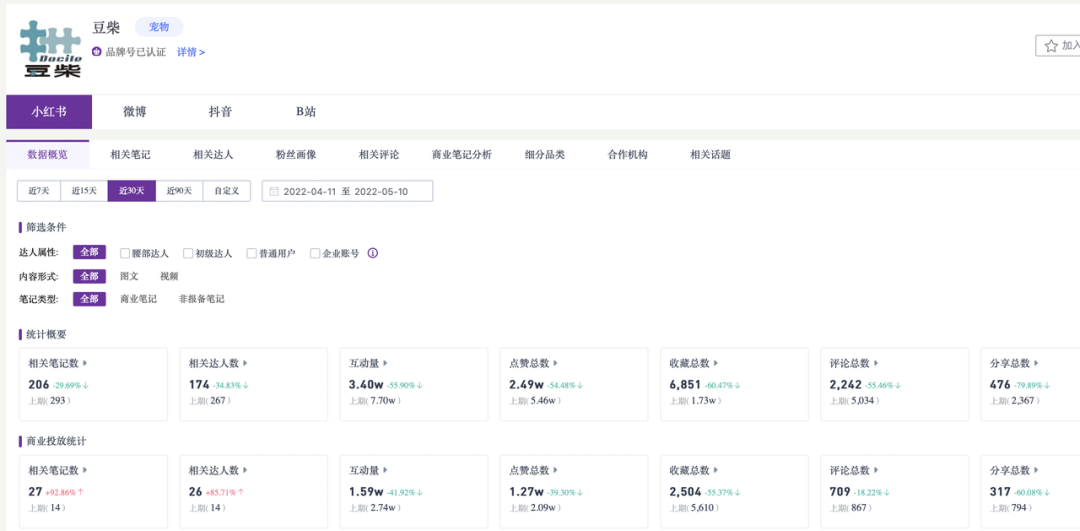The height and width of the screenshot is (531, 1080).
Task: Click the +85.71% increase indicator
Action: (224, 492)
